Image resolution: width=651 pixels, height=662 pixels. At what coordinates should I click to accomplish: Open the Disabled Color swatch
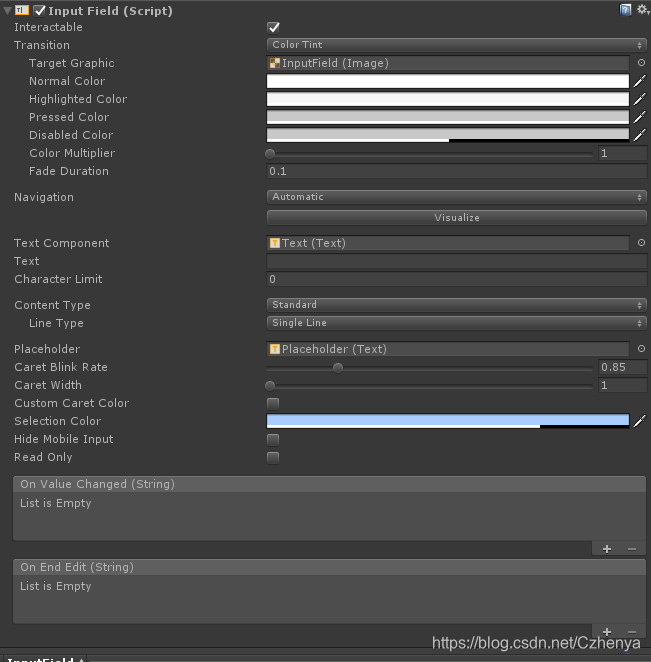(448, 135)
